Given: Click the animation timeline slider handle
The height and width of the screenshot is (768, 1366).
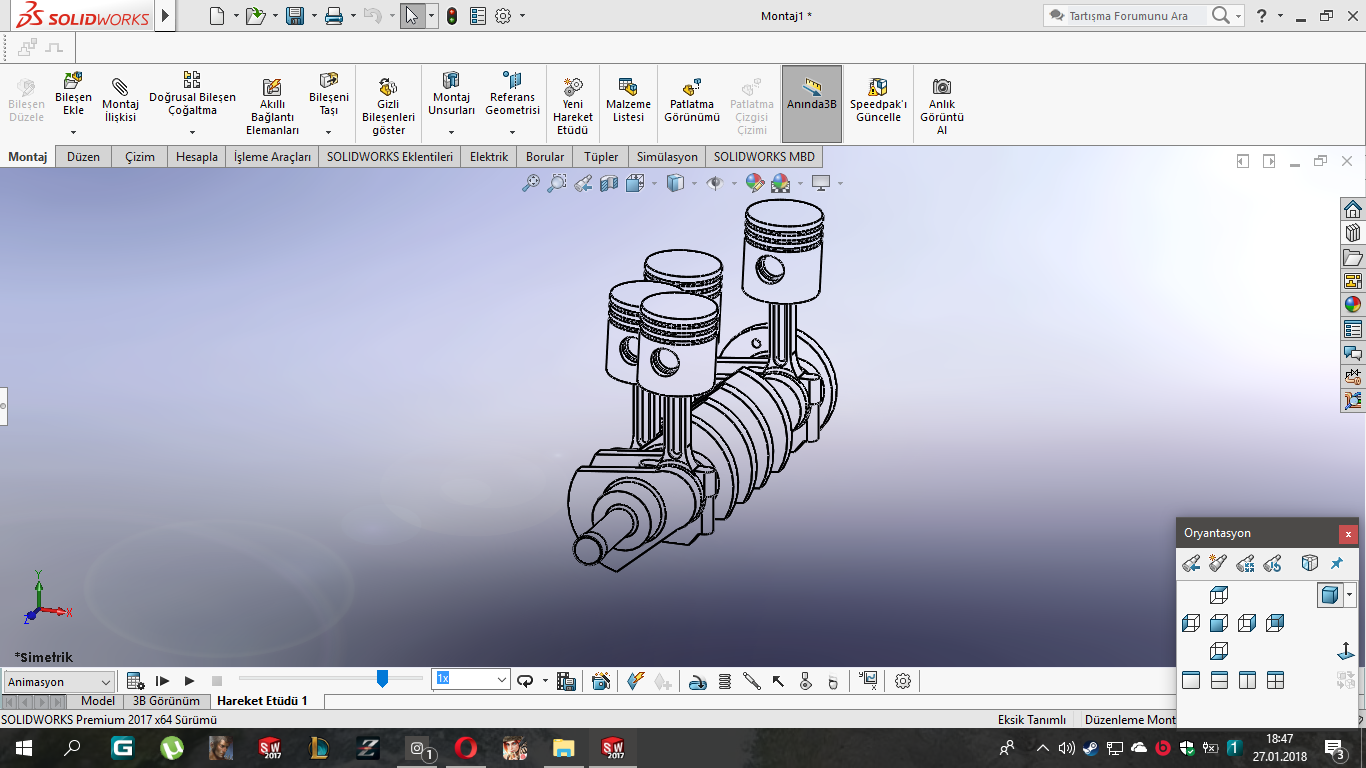Looking at the screenshot, I should [382, 679].
